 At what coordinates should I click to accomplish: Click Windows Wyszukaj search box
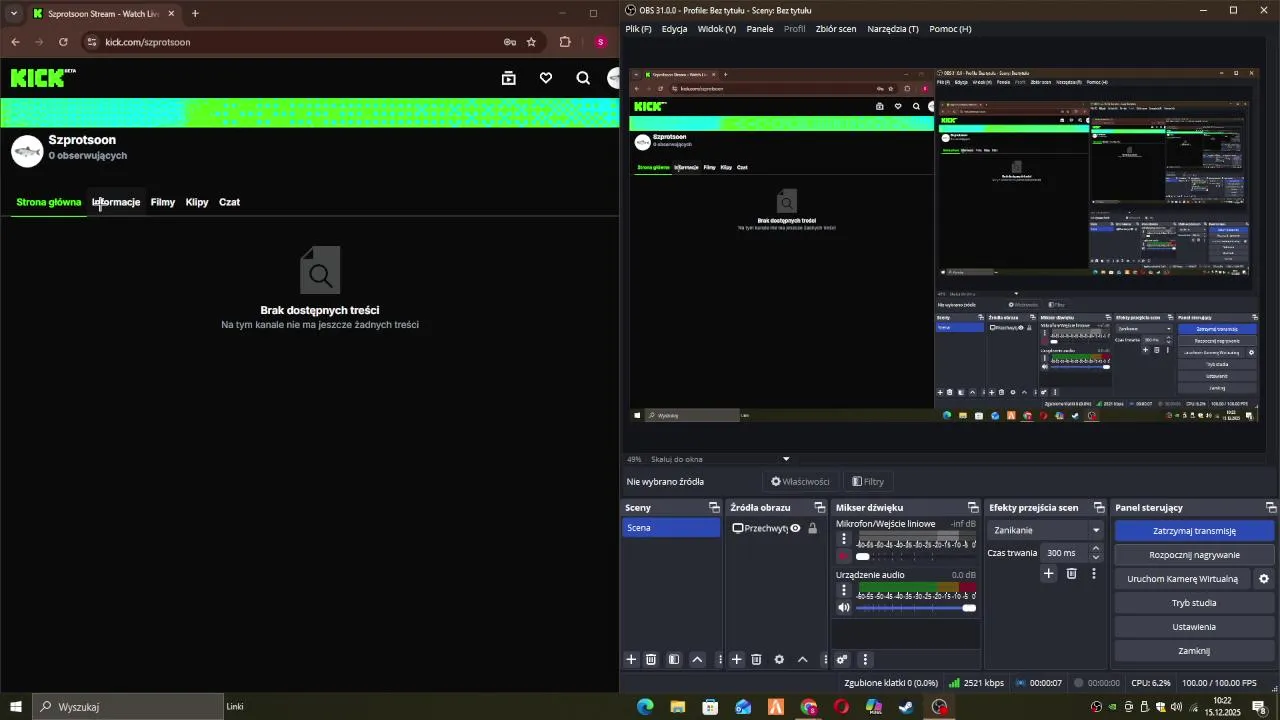coord(128,707)
